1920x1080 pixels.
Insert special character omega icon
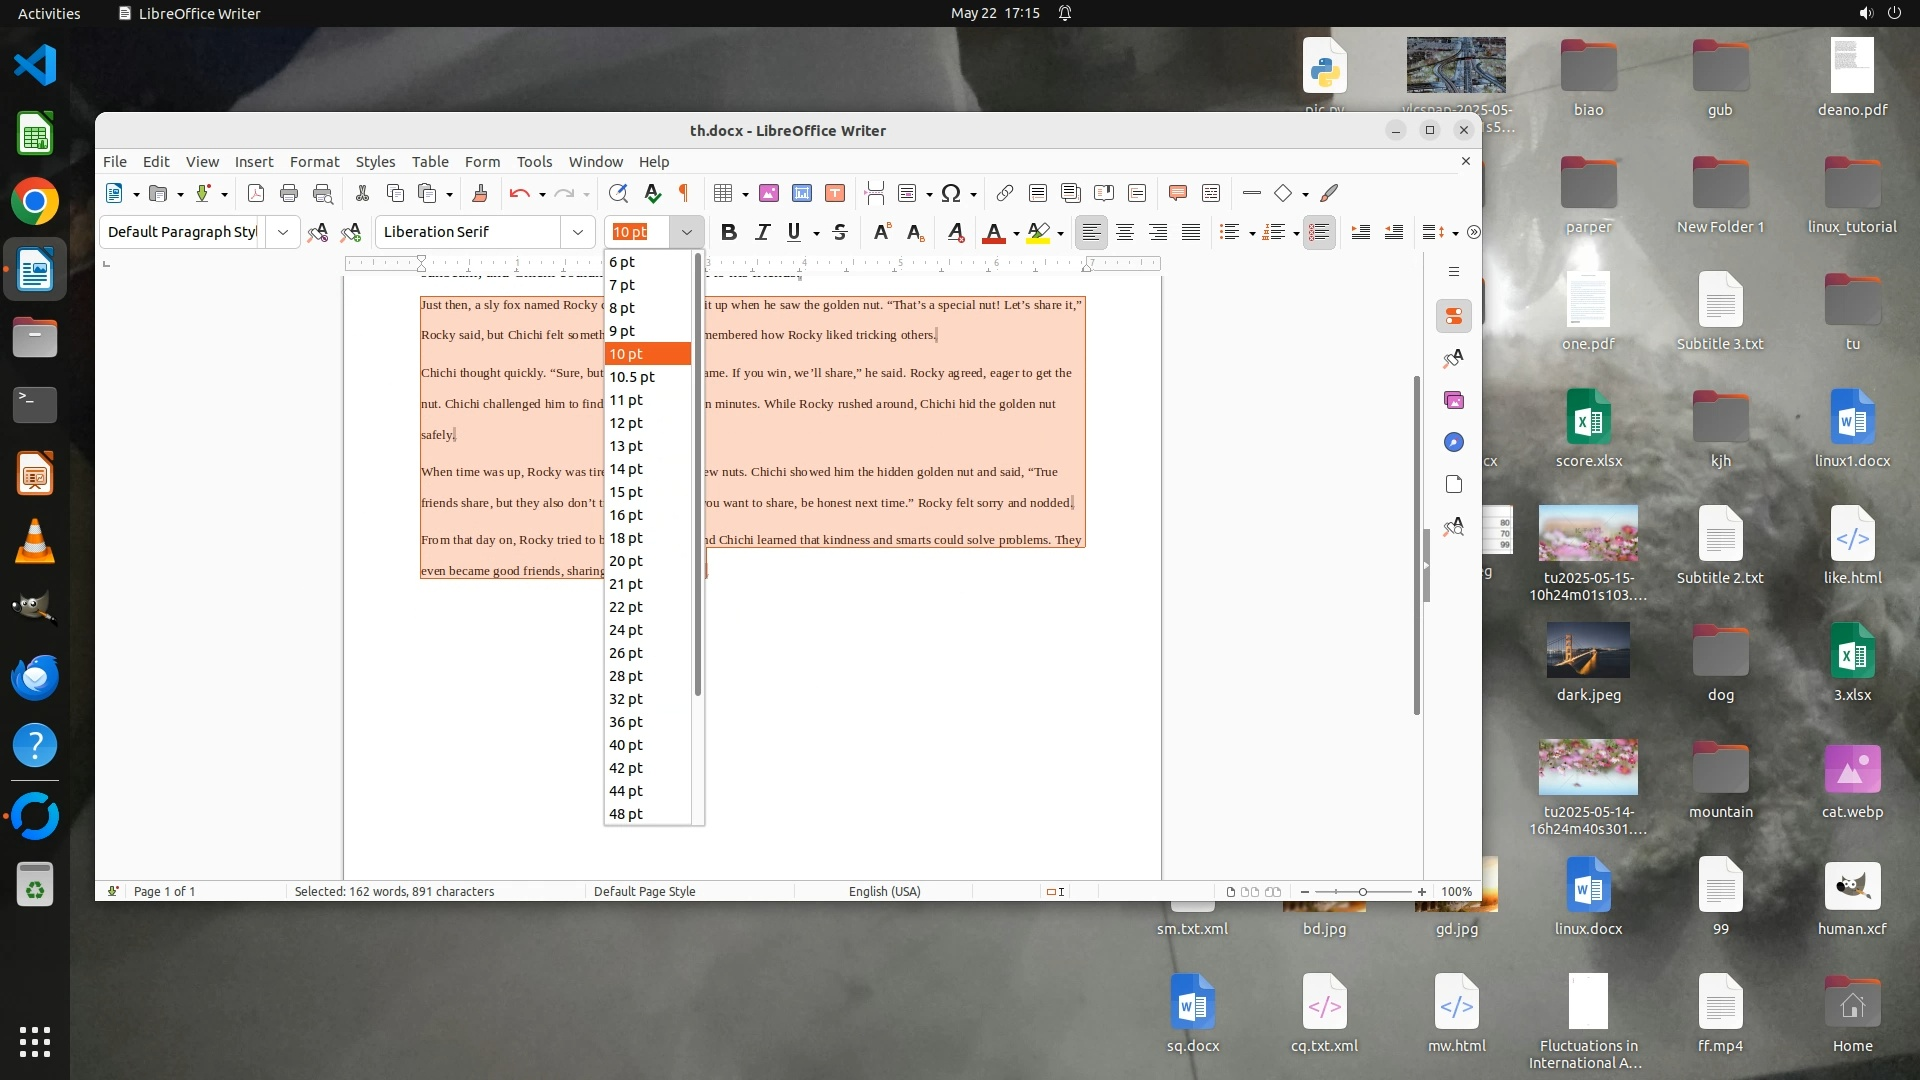tap(951, 193)
